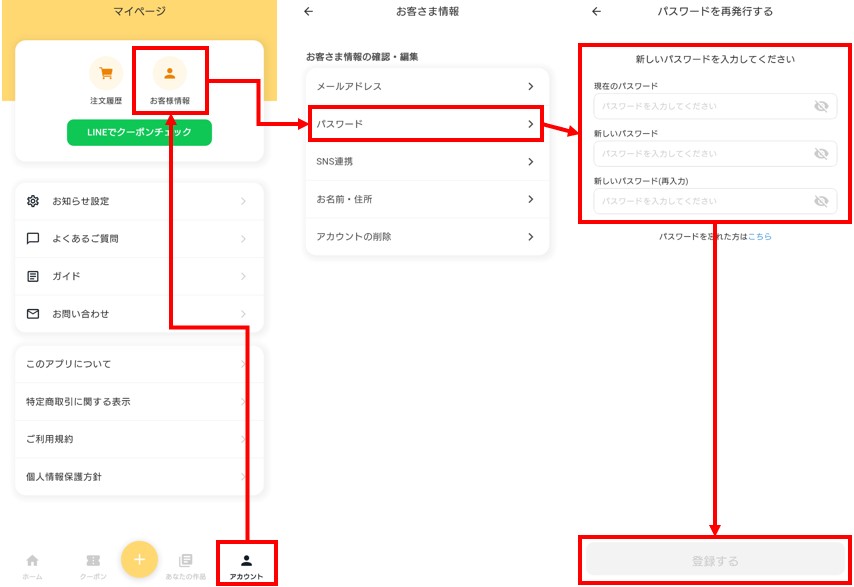
Task: Open the お知らせ設定 row
Action: tap(139, 201)
